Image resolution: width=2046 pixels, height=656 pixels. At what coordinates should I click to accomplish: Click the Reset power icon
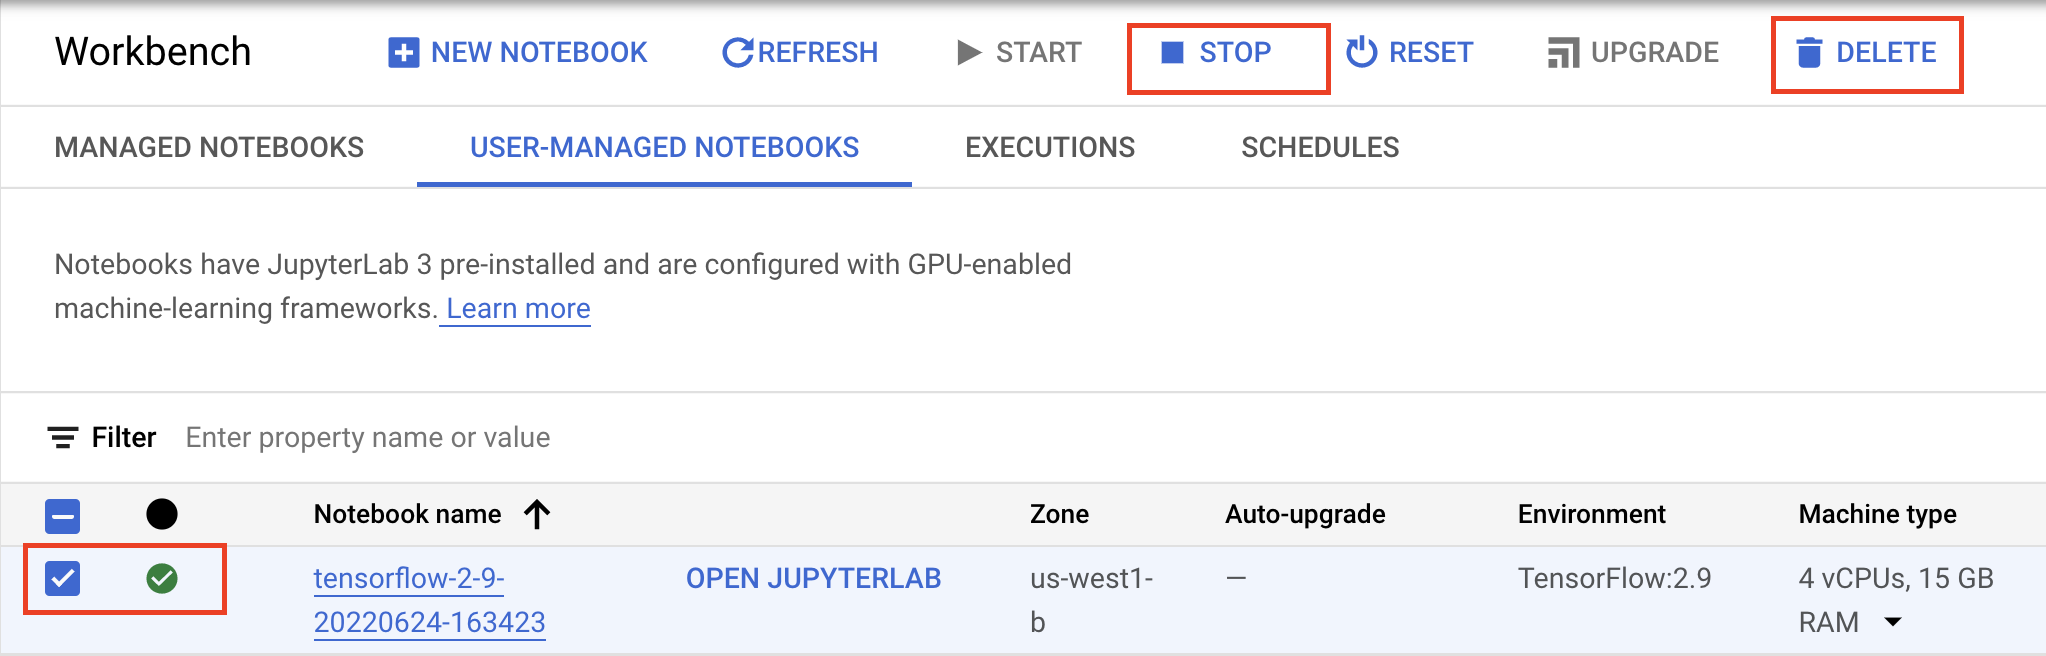point(1361,52)
